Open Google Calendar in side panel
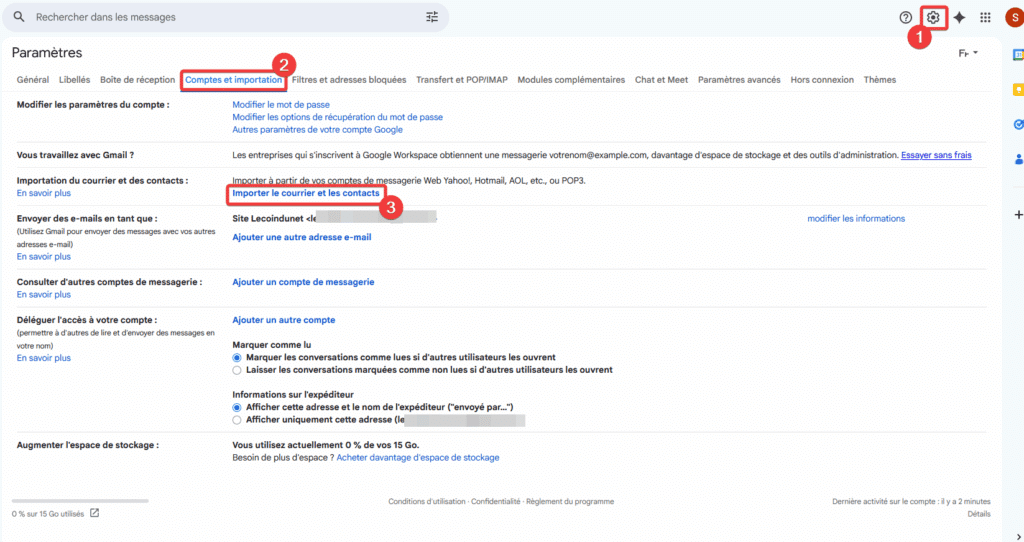Viewport: 1024px width, 542px height. point(1018,55)
